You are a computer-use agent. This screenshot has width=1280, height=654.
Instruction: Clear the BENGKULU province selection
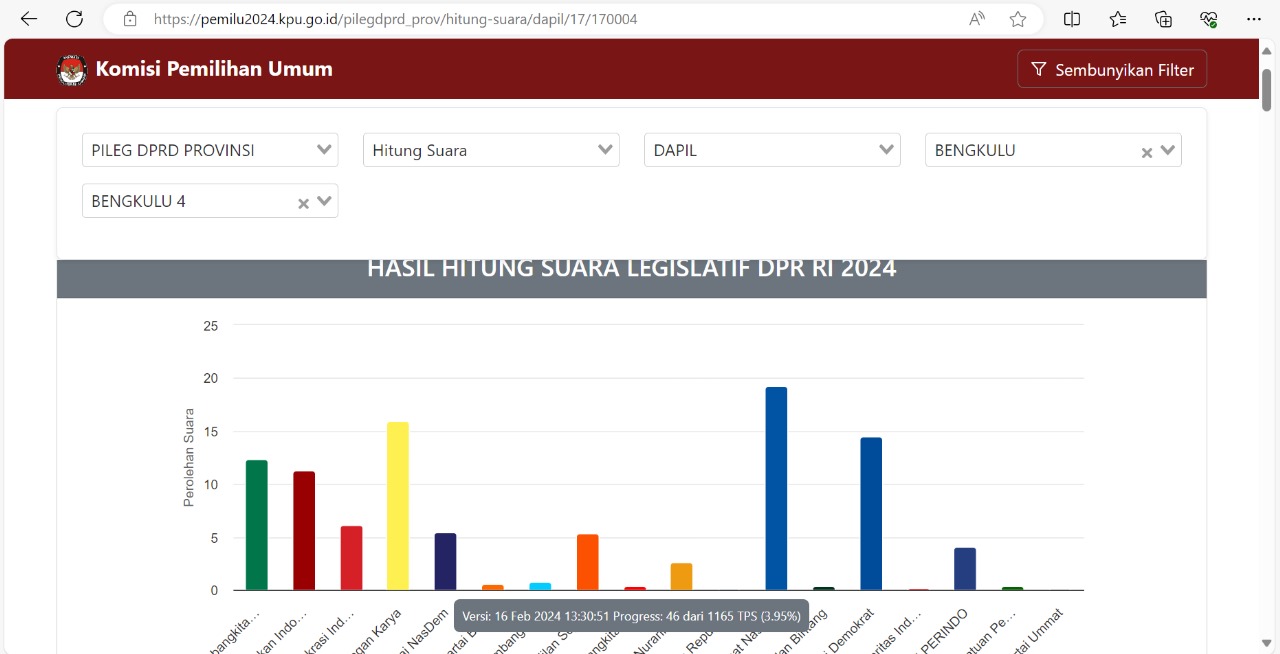(1147, 152)
